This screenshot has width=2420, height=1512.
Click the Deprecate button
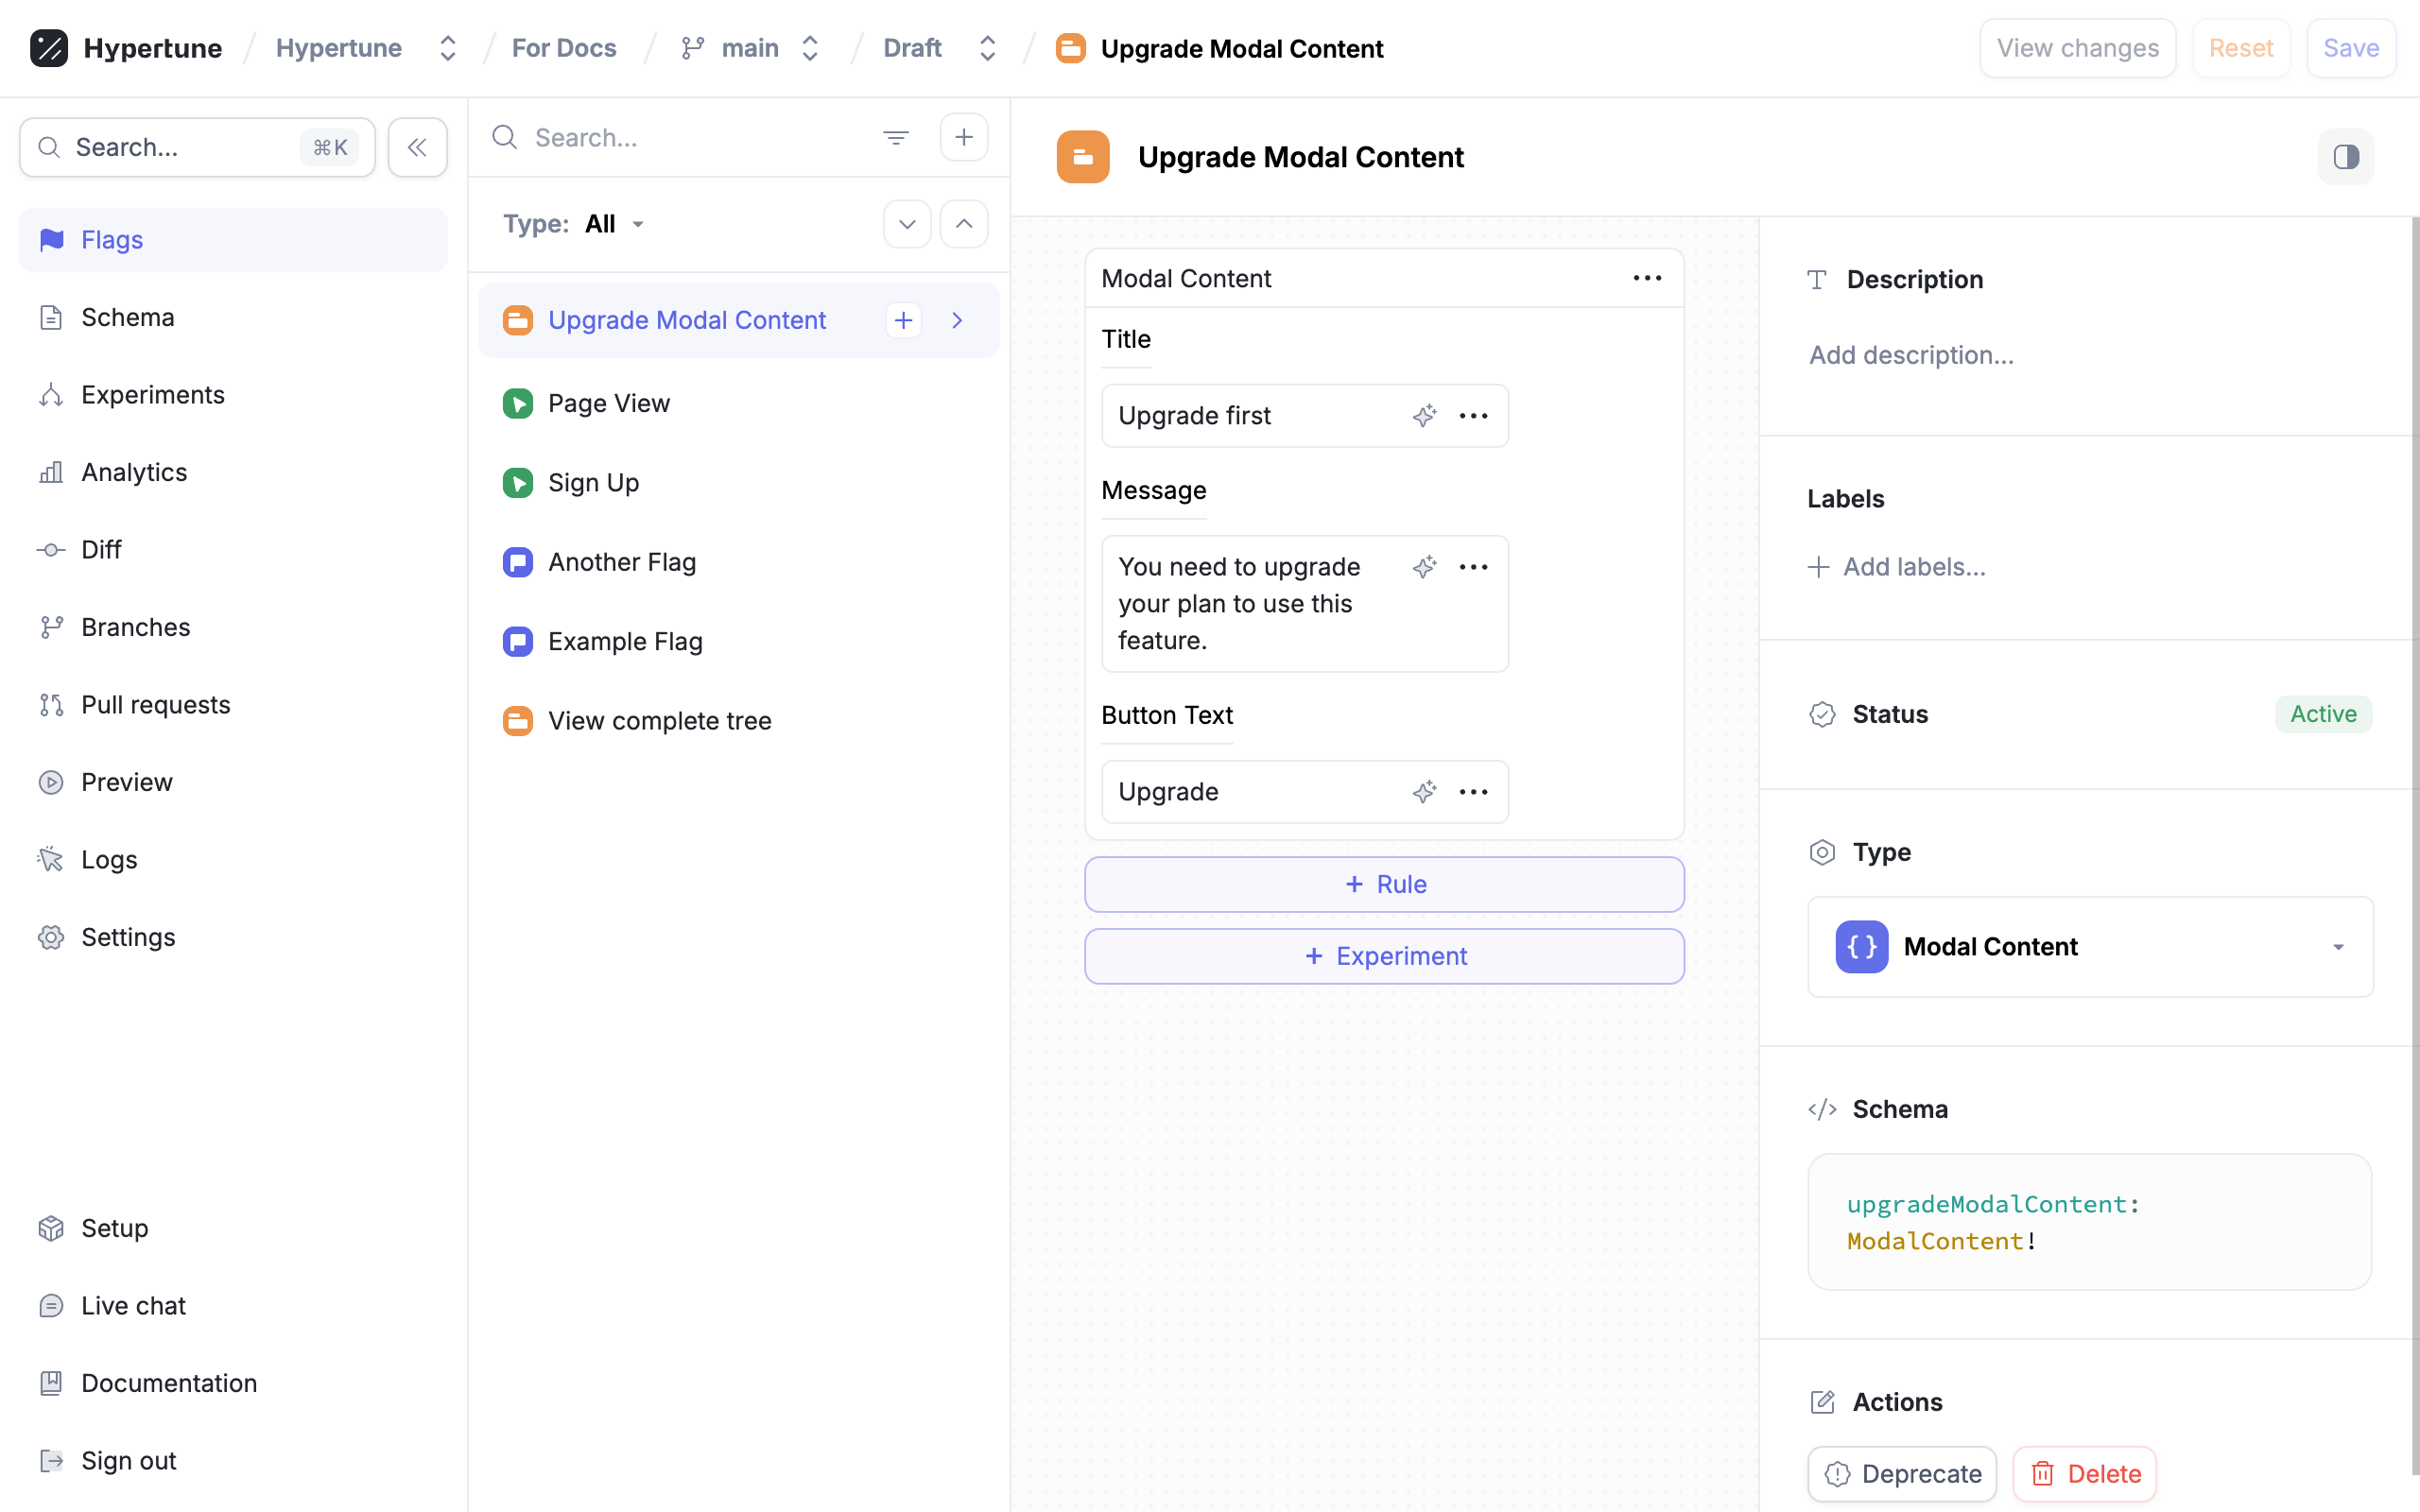[1902, 1473]
